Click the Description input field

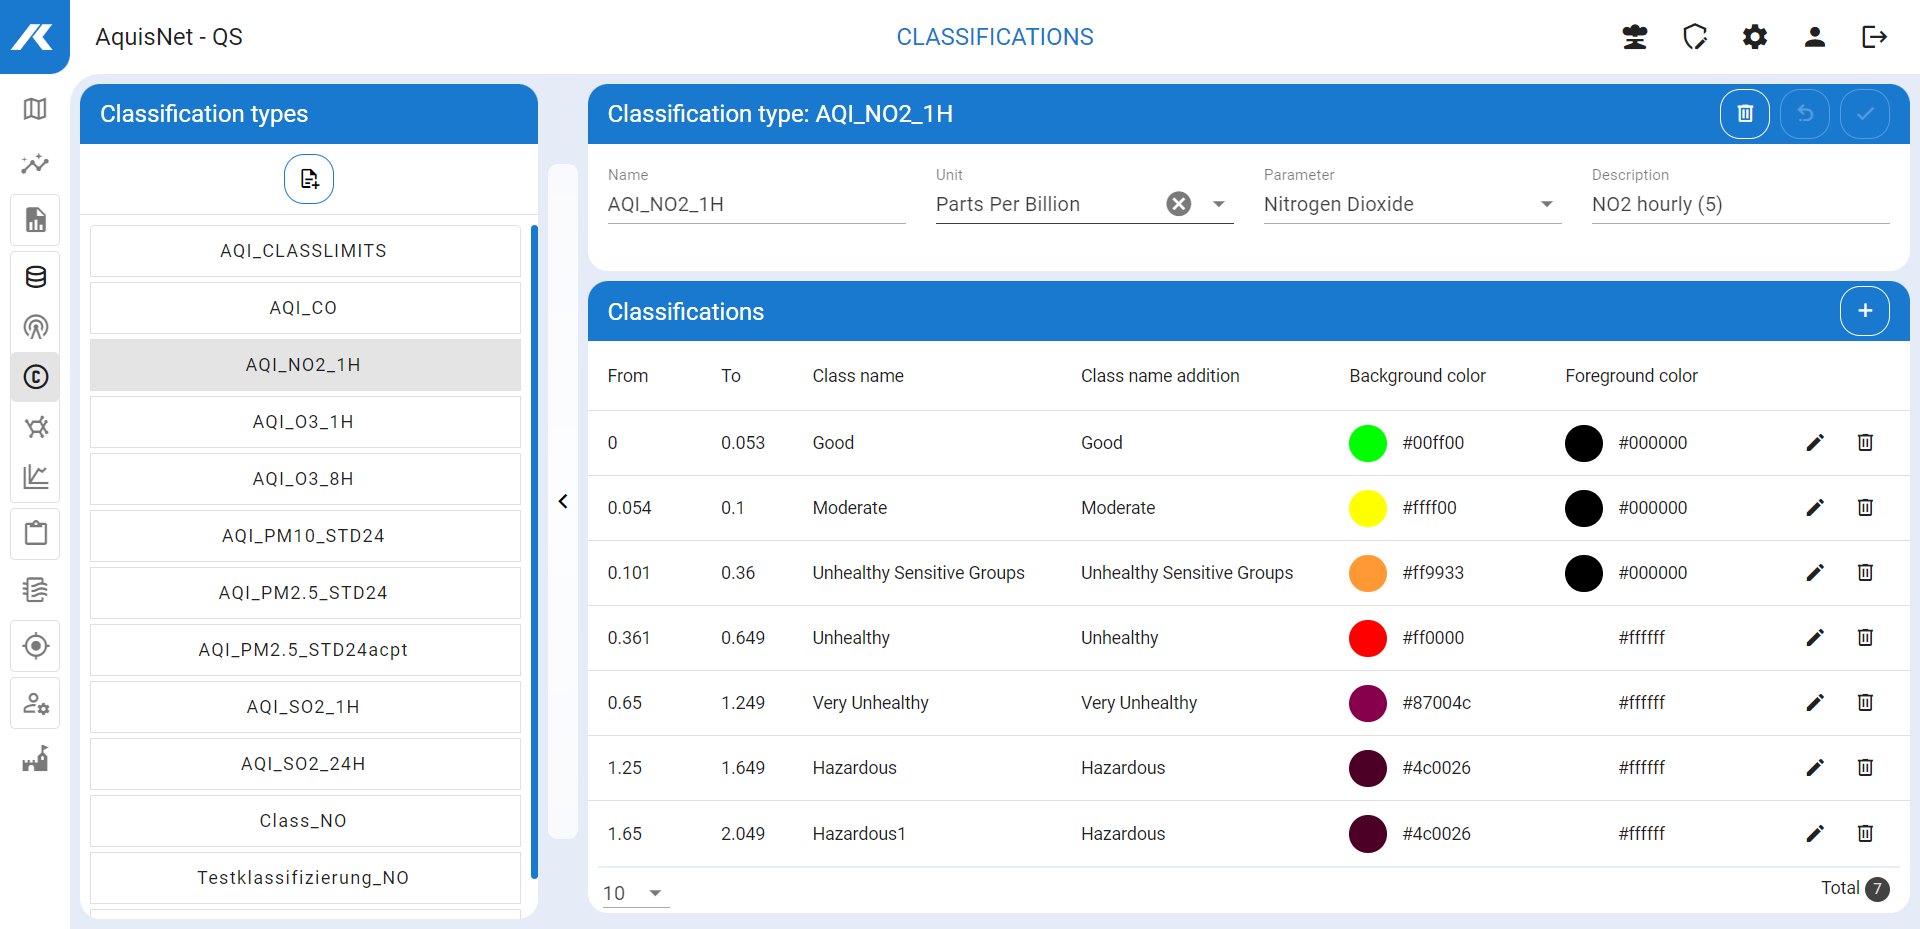[1739, 204]
